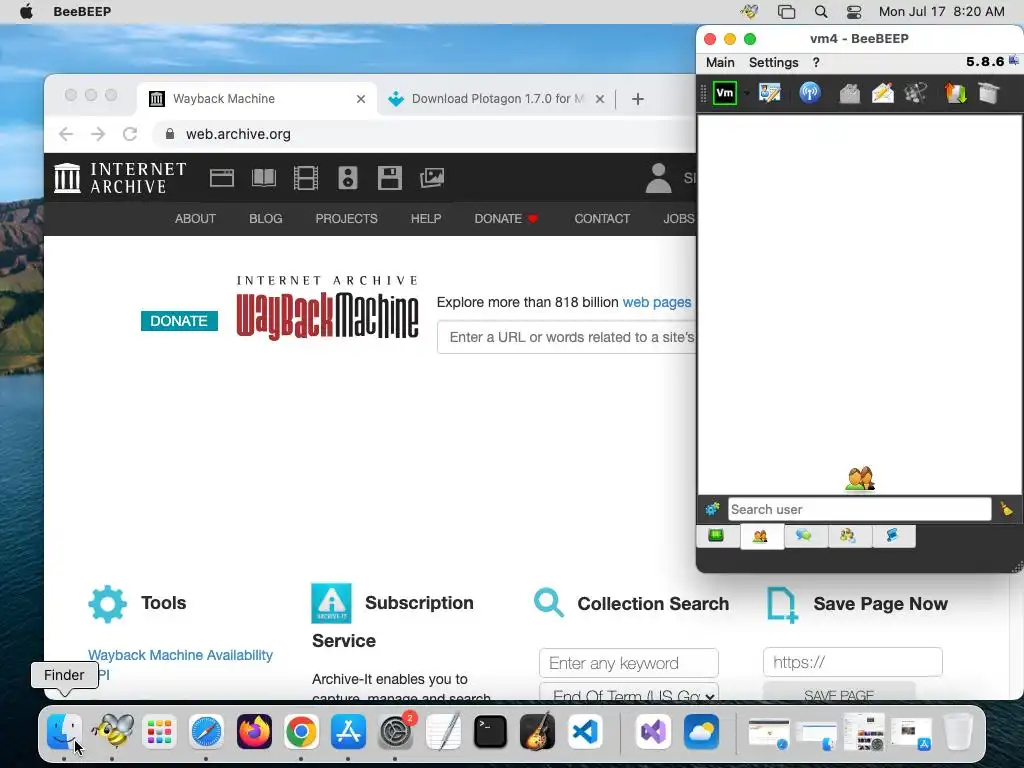Click the Enter any keyword collection search field

point(629,663)
